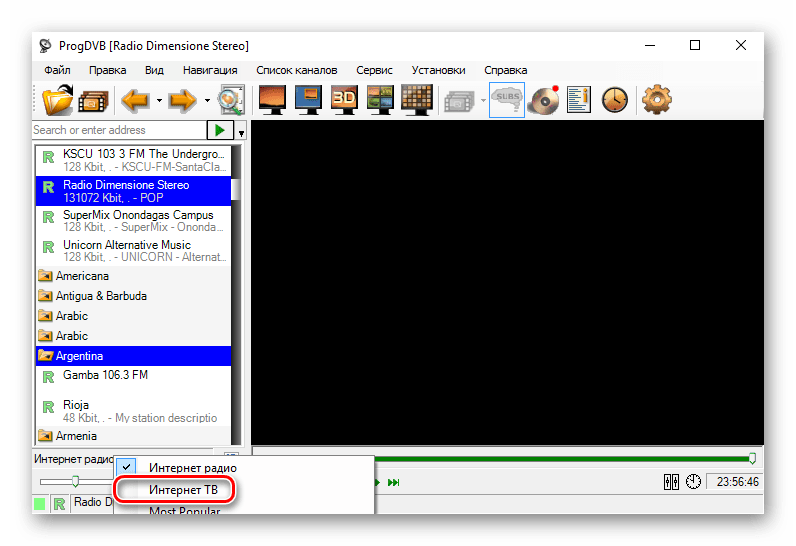796x546 pixels.
Task: Select the SuperMix Onondagas Campus channel
Action: click(134, 221)
